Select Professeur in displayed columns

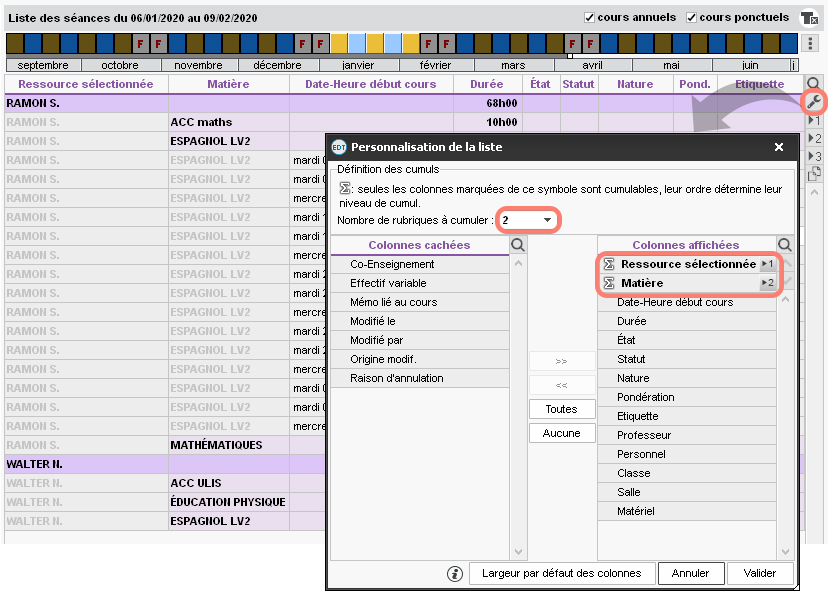click(687, 435)
